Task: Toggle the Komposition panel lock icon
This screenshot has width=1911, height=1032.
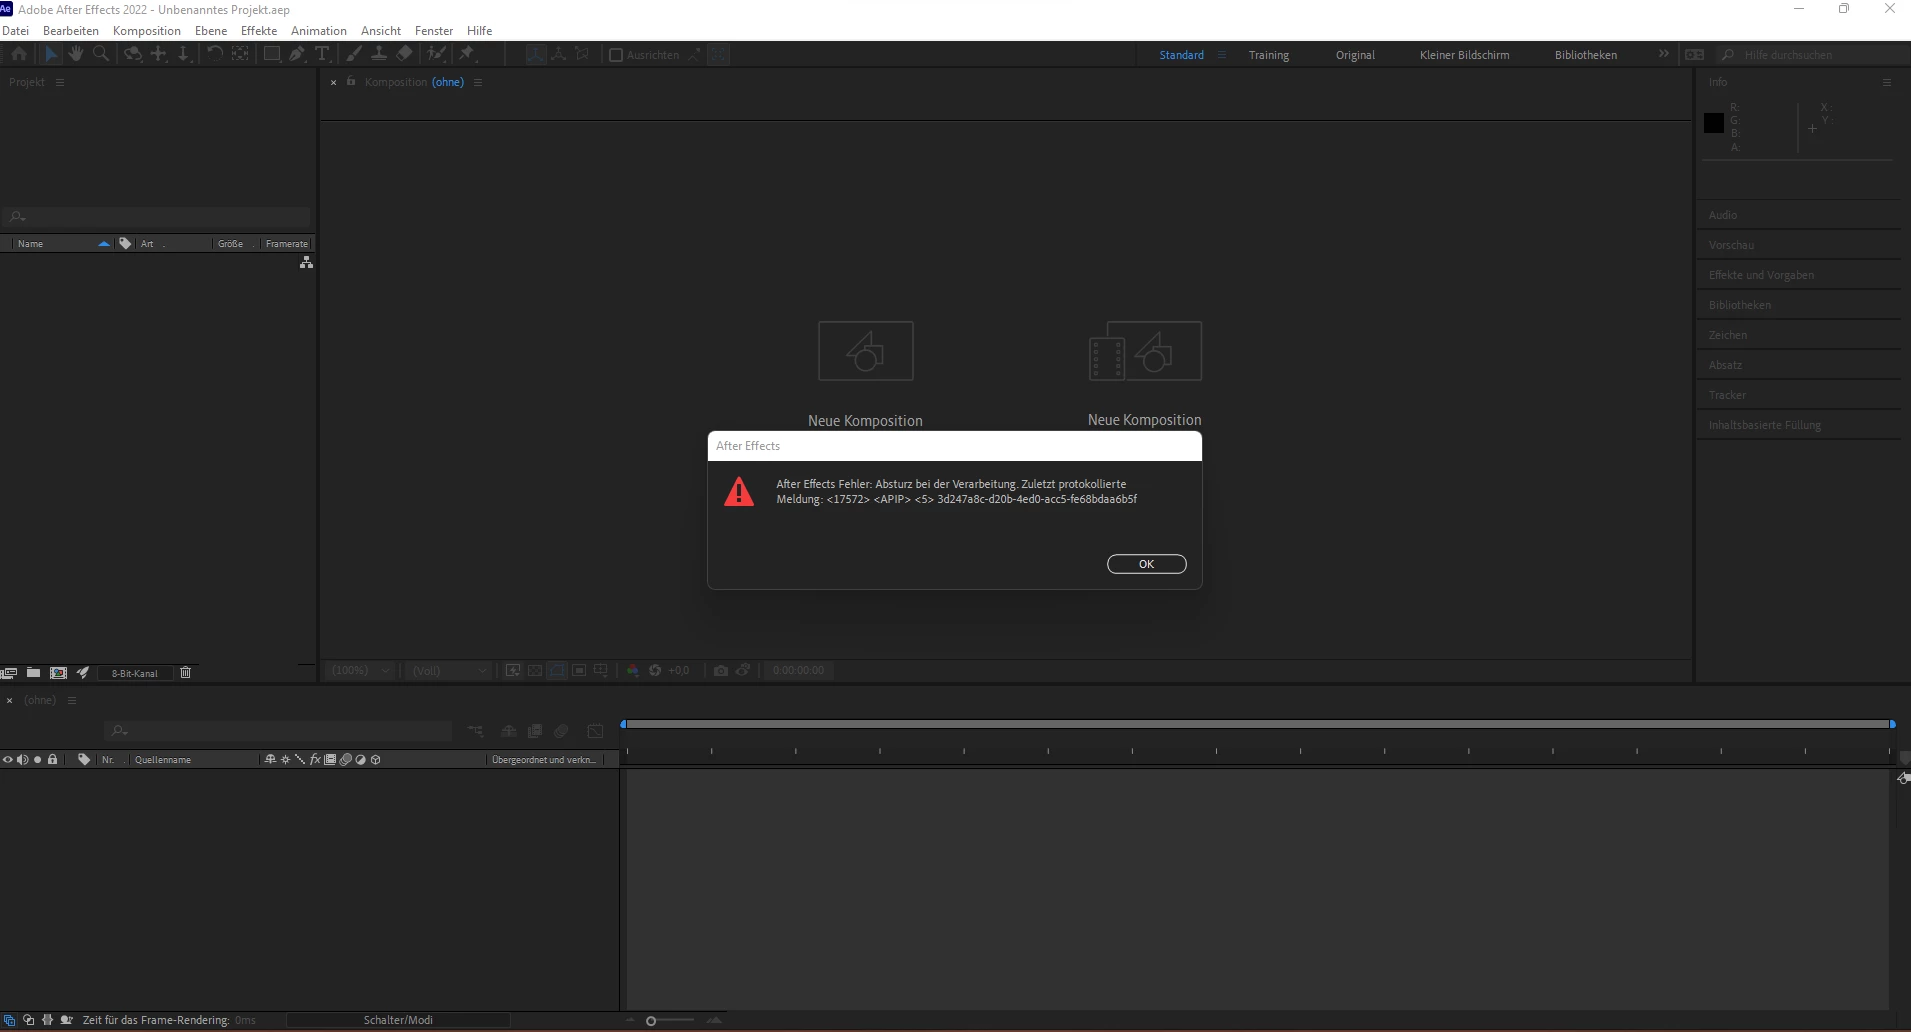Action: pyautogui.click(x=351, y=81)
